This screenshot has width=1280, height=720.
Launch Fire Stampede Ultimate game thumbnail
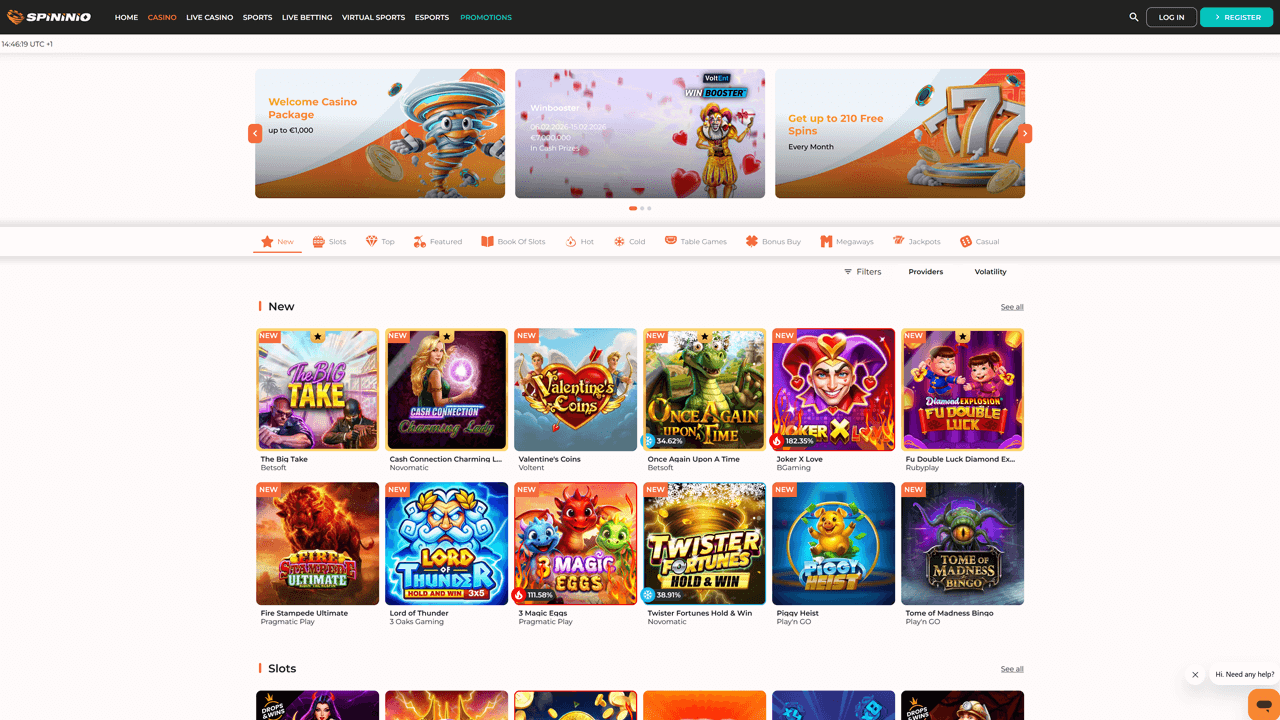318,544
